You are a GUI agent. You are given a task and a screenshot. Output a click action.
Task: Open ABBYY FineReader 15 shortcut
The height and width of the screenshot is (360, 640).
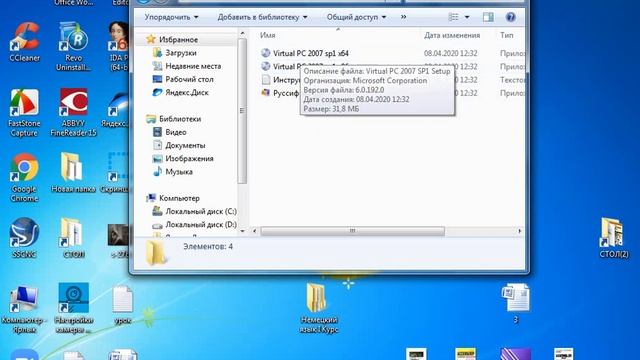coord(73,112)
